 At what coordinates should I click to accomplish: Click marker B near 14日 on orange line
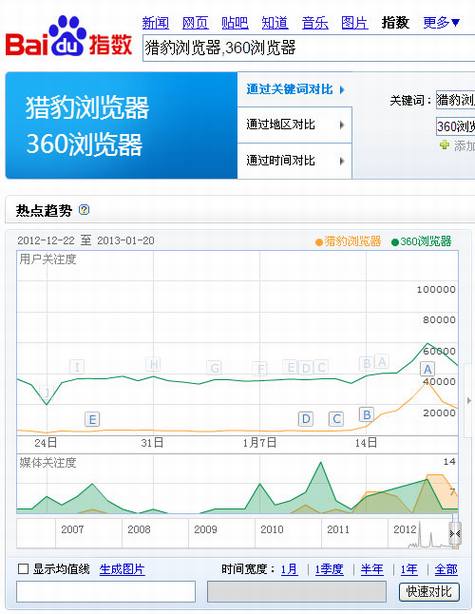pyautogui.click(x=367, y=414)
